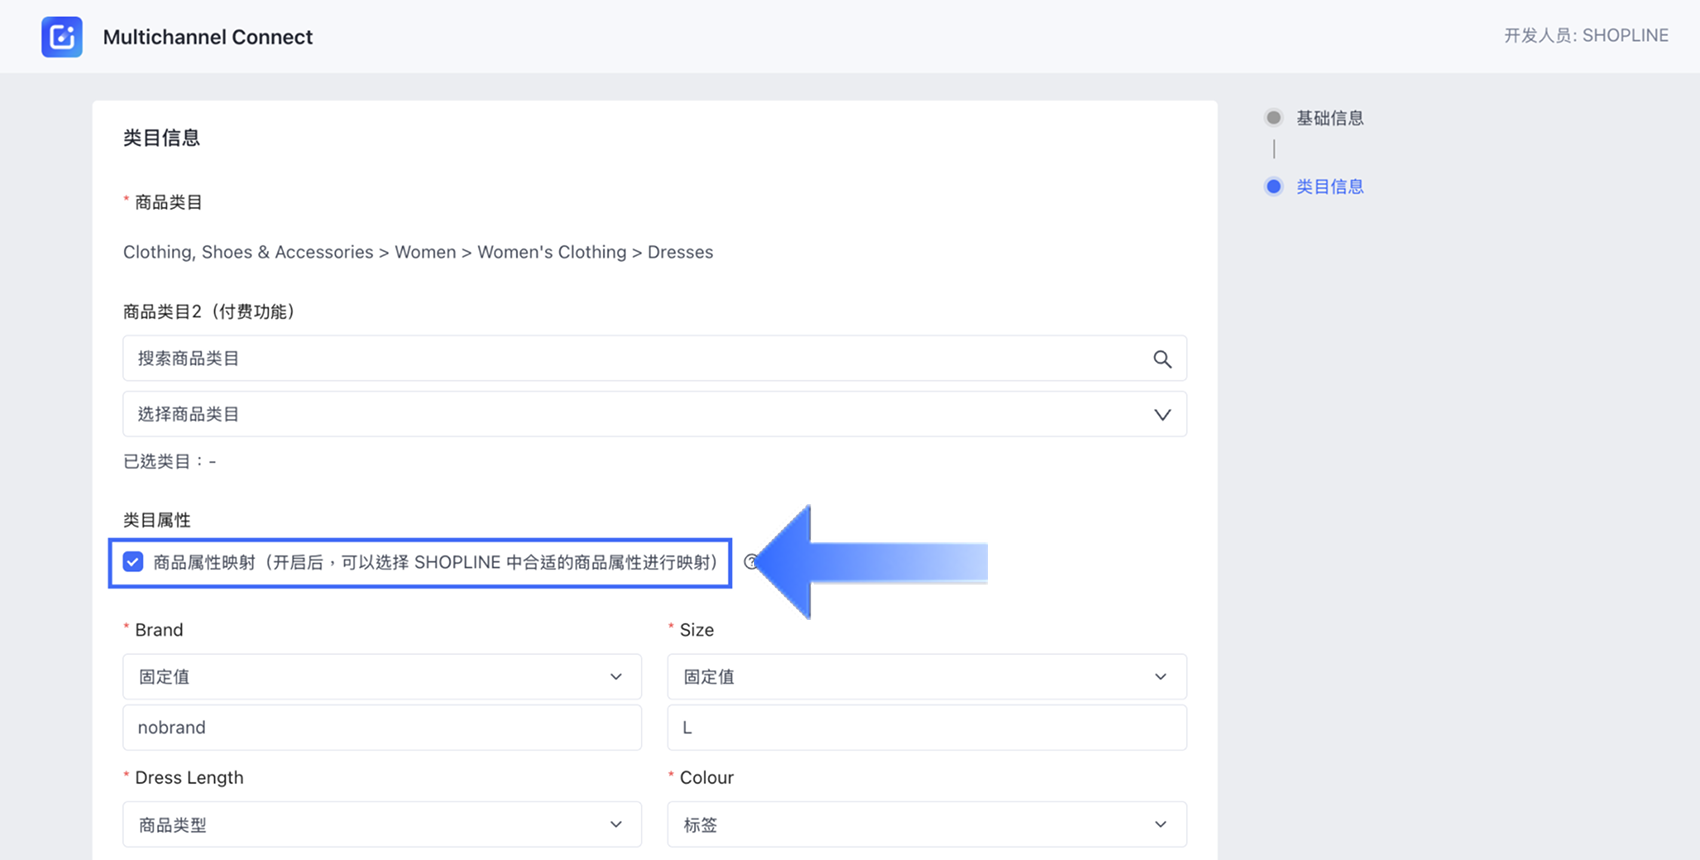The height and width of the screenshot is (860, 1700).
Task: Click the Brand value field containing nobrand
Action: click(x=381, y=728)
